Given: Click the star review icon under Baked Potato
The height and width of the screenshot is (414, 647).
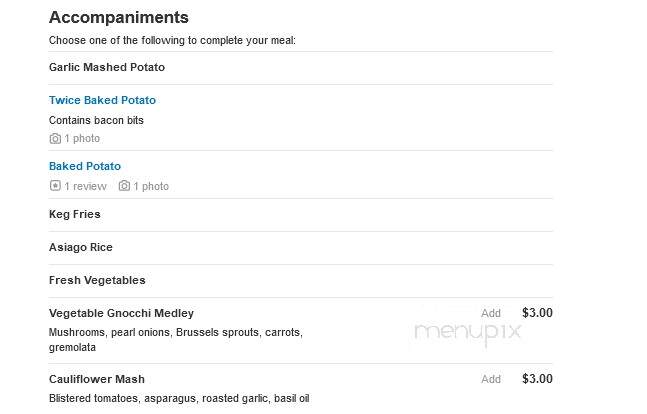Looking at the screenshot, I should (x=55, y=186).
